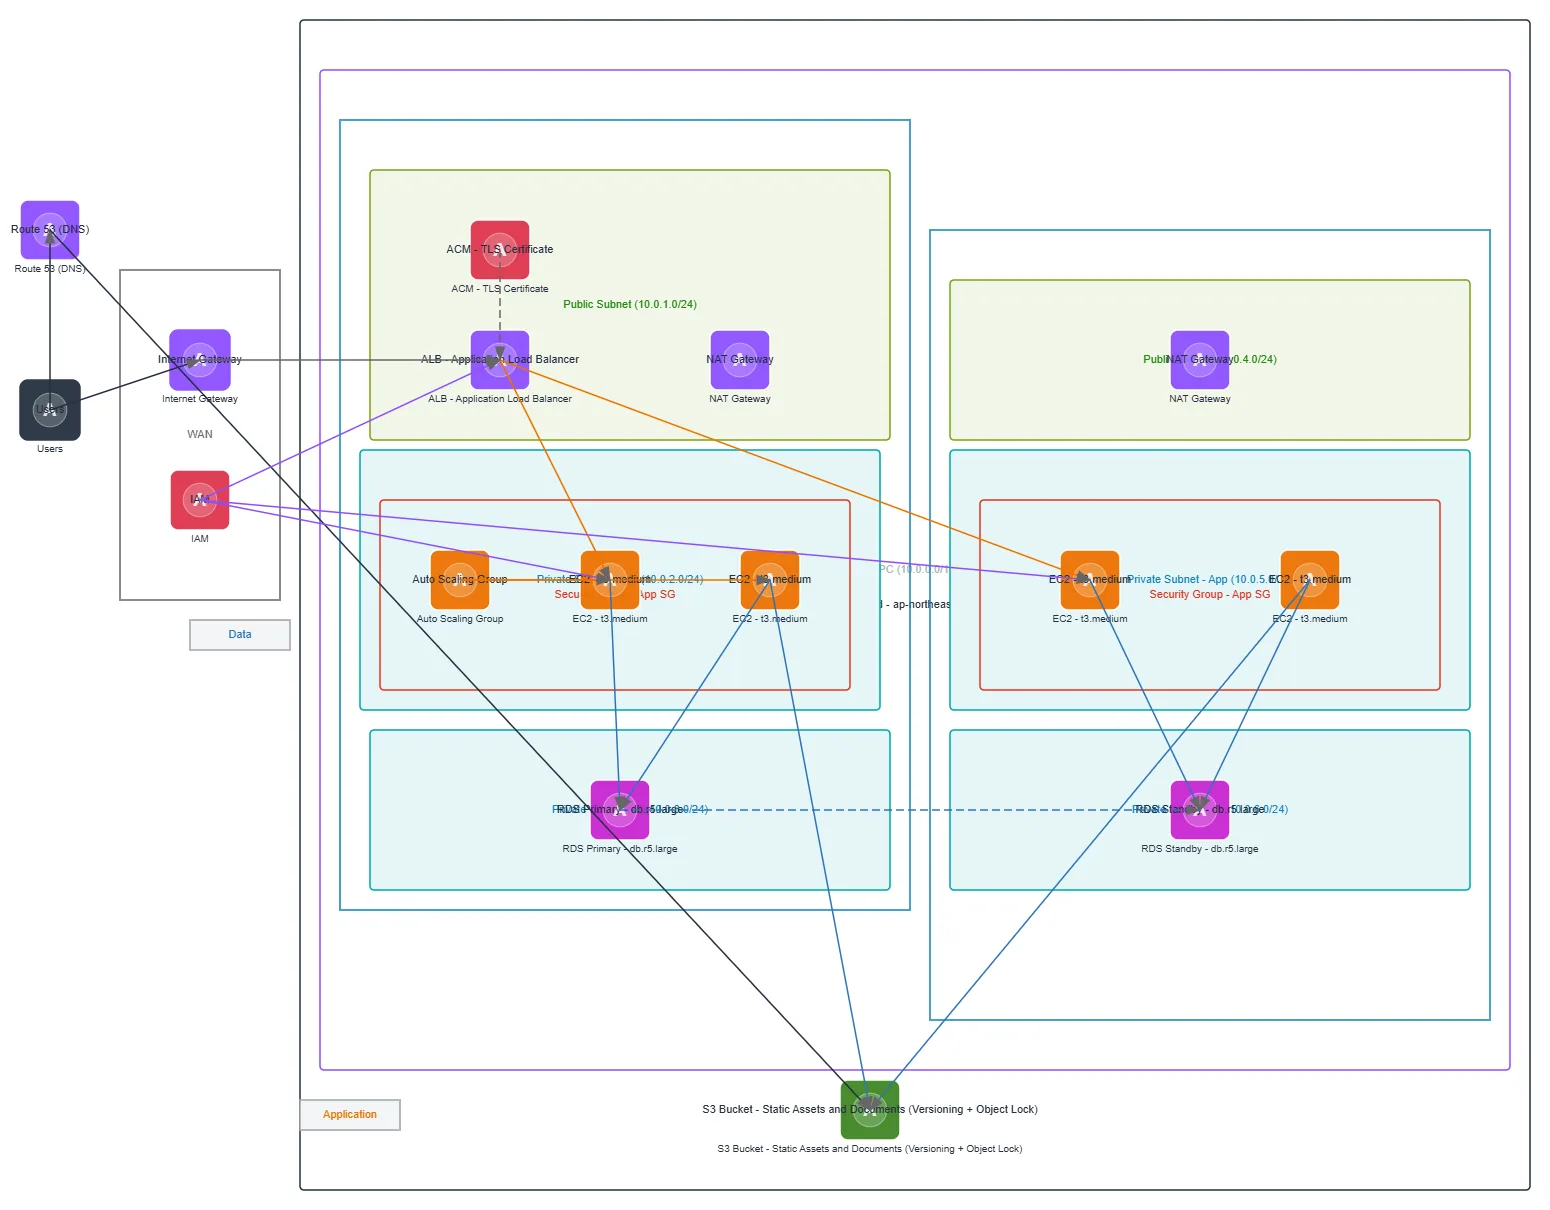Select the Route 53 (DNS) icon
The height and width of the screenshot is (1210, 1550).
[50, 230]
